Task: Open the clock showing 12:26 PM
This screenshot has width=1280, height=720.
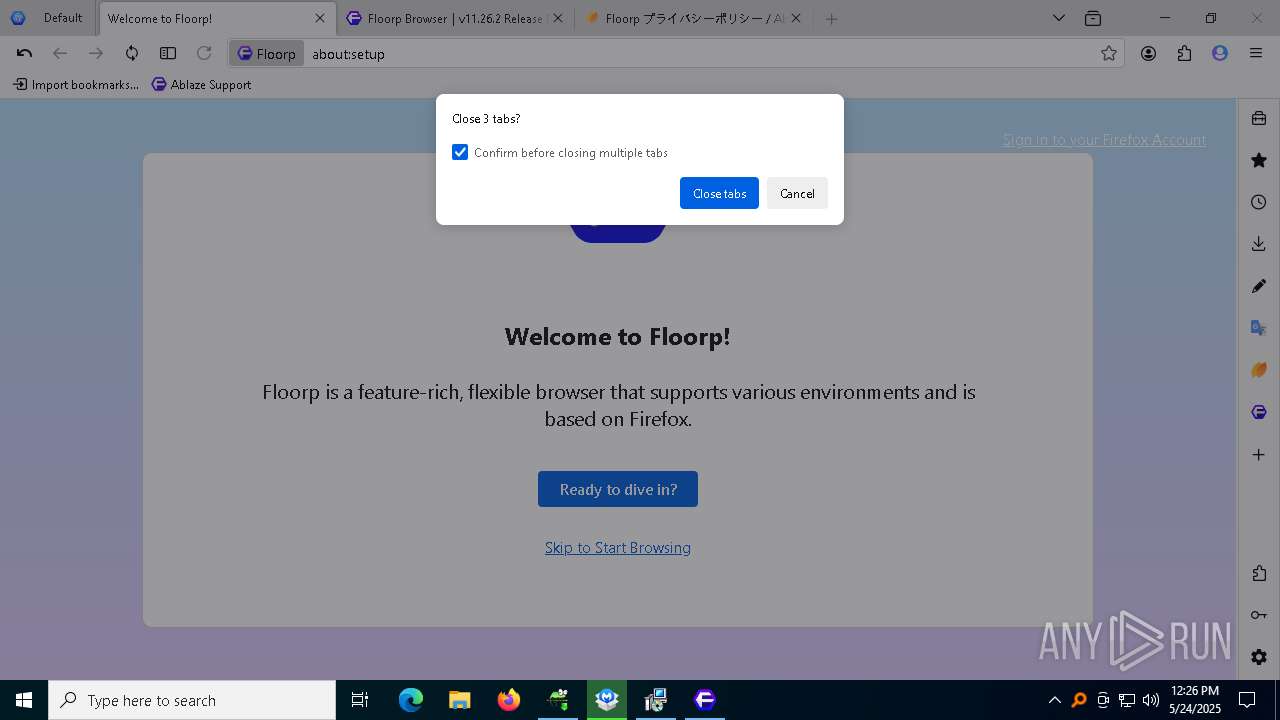Action: (1195, 700)
